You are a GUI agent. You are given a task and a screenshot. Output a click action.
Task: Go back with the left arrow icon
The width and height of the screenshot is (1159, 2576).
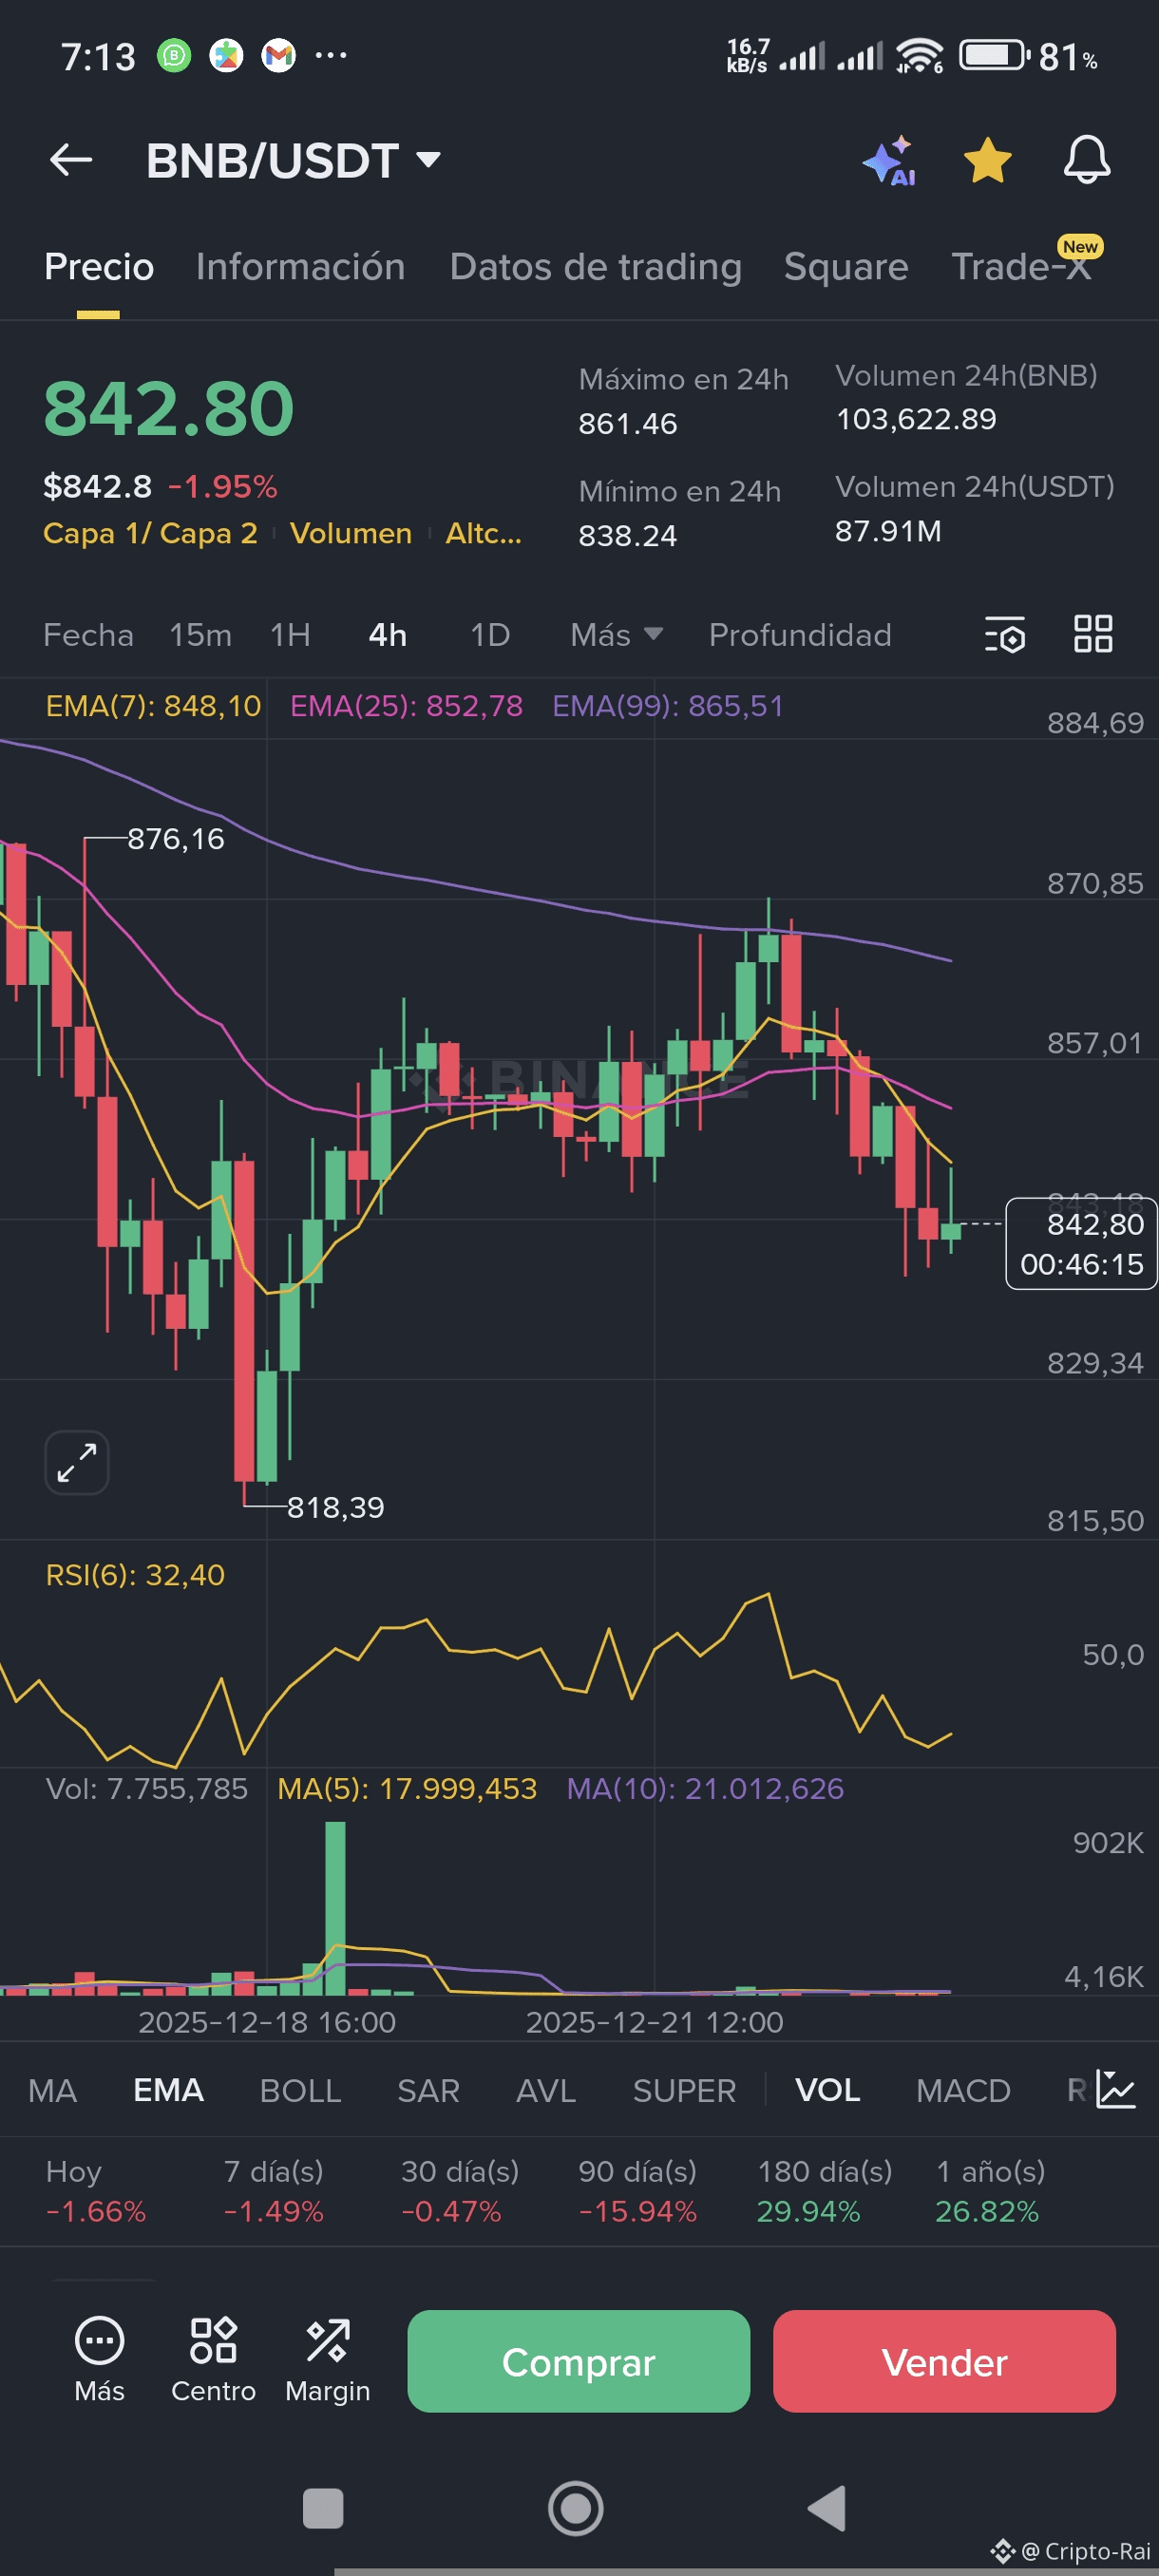click(71, 160)
